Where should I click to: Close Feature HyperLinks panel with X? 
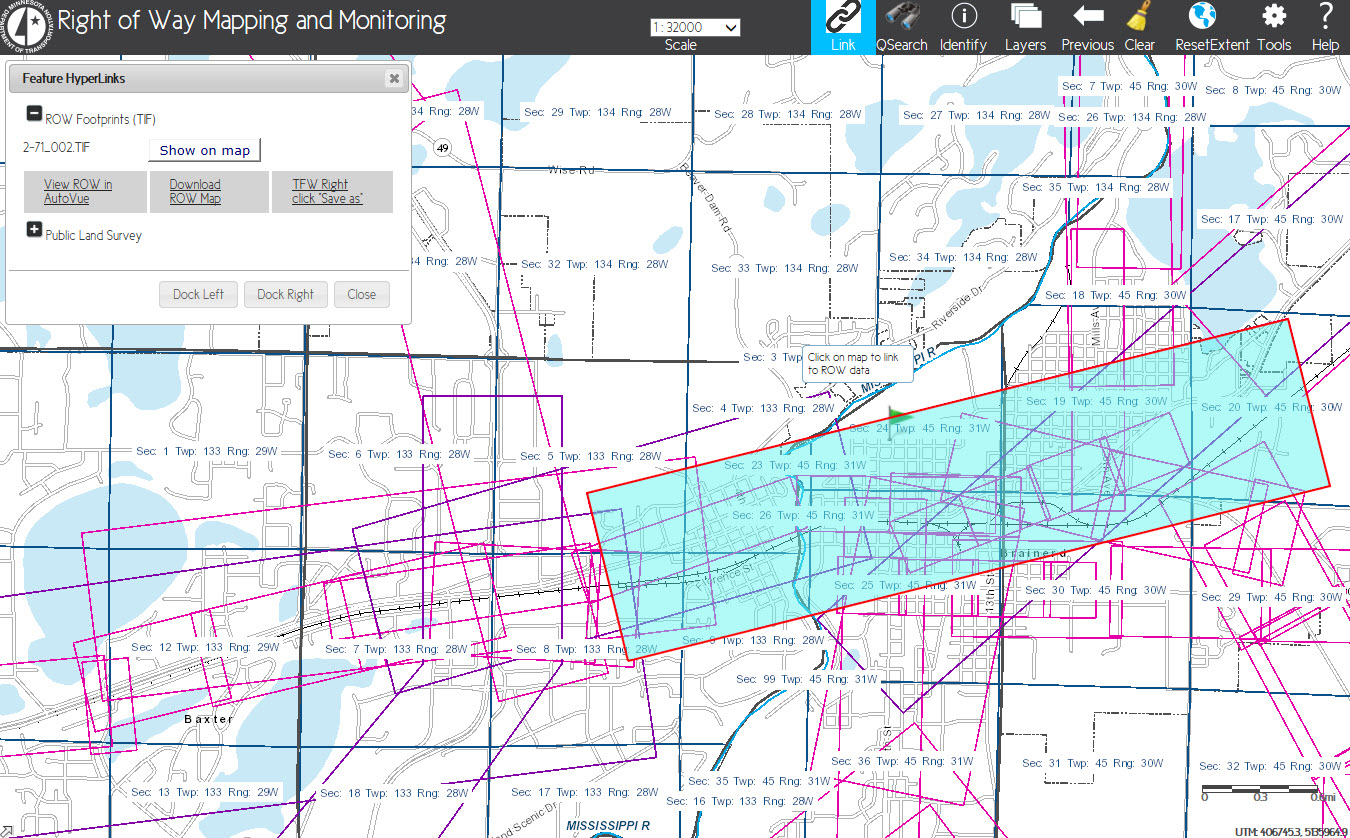pyautogui.click(x=394, y=78)
